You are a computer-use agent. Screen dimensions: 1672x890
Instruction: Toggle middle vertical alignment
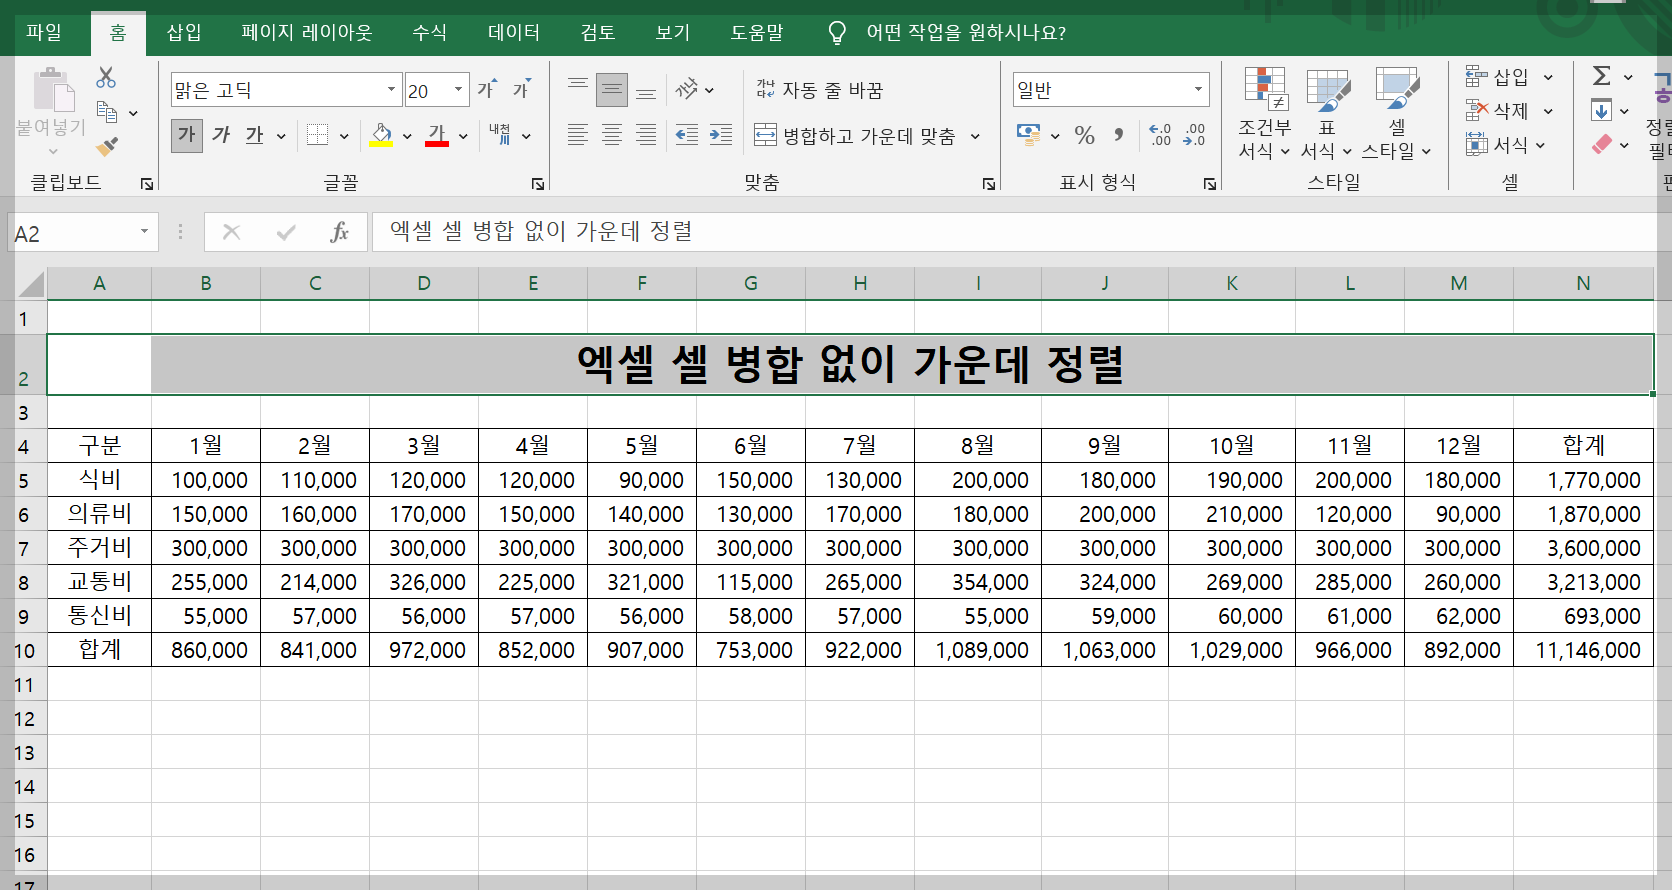point(612,90)
